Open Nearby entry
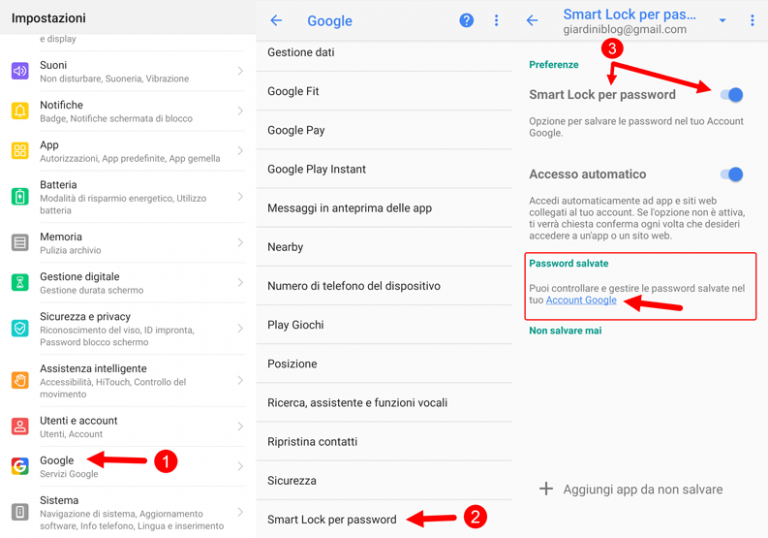Viewport: 768px width, 538px height. coord(384,247)
